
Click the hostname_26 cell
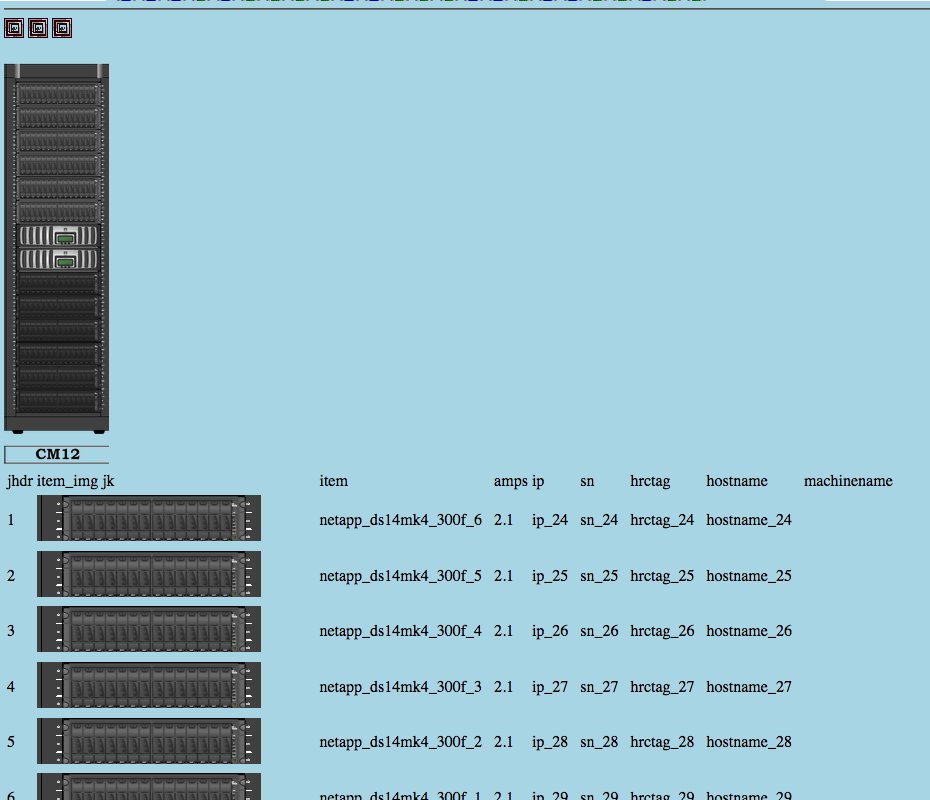coord(749,631)
